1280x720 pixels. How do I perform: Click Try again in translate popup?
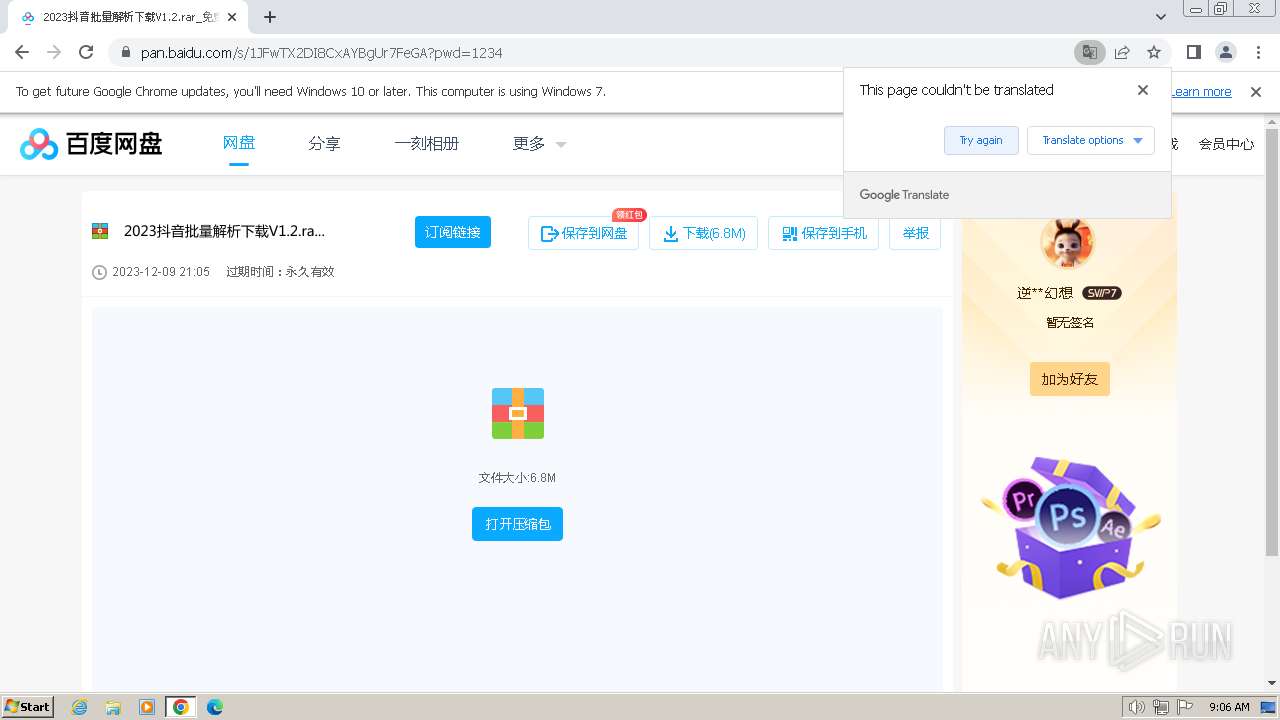pos(981,140)
